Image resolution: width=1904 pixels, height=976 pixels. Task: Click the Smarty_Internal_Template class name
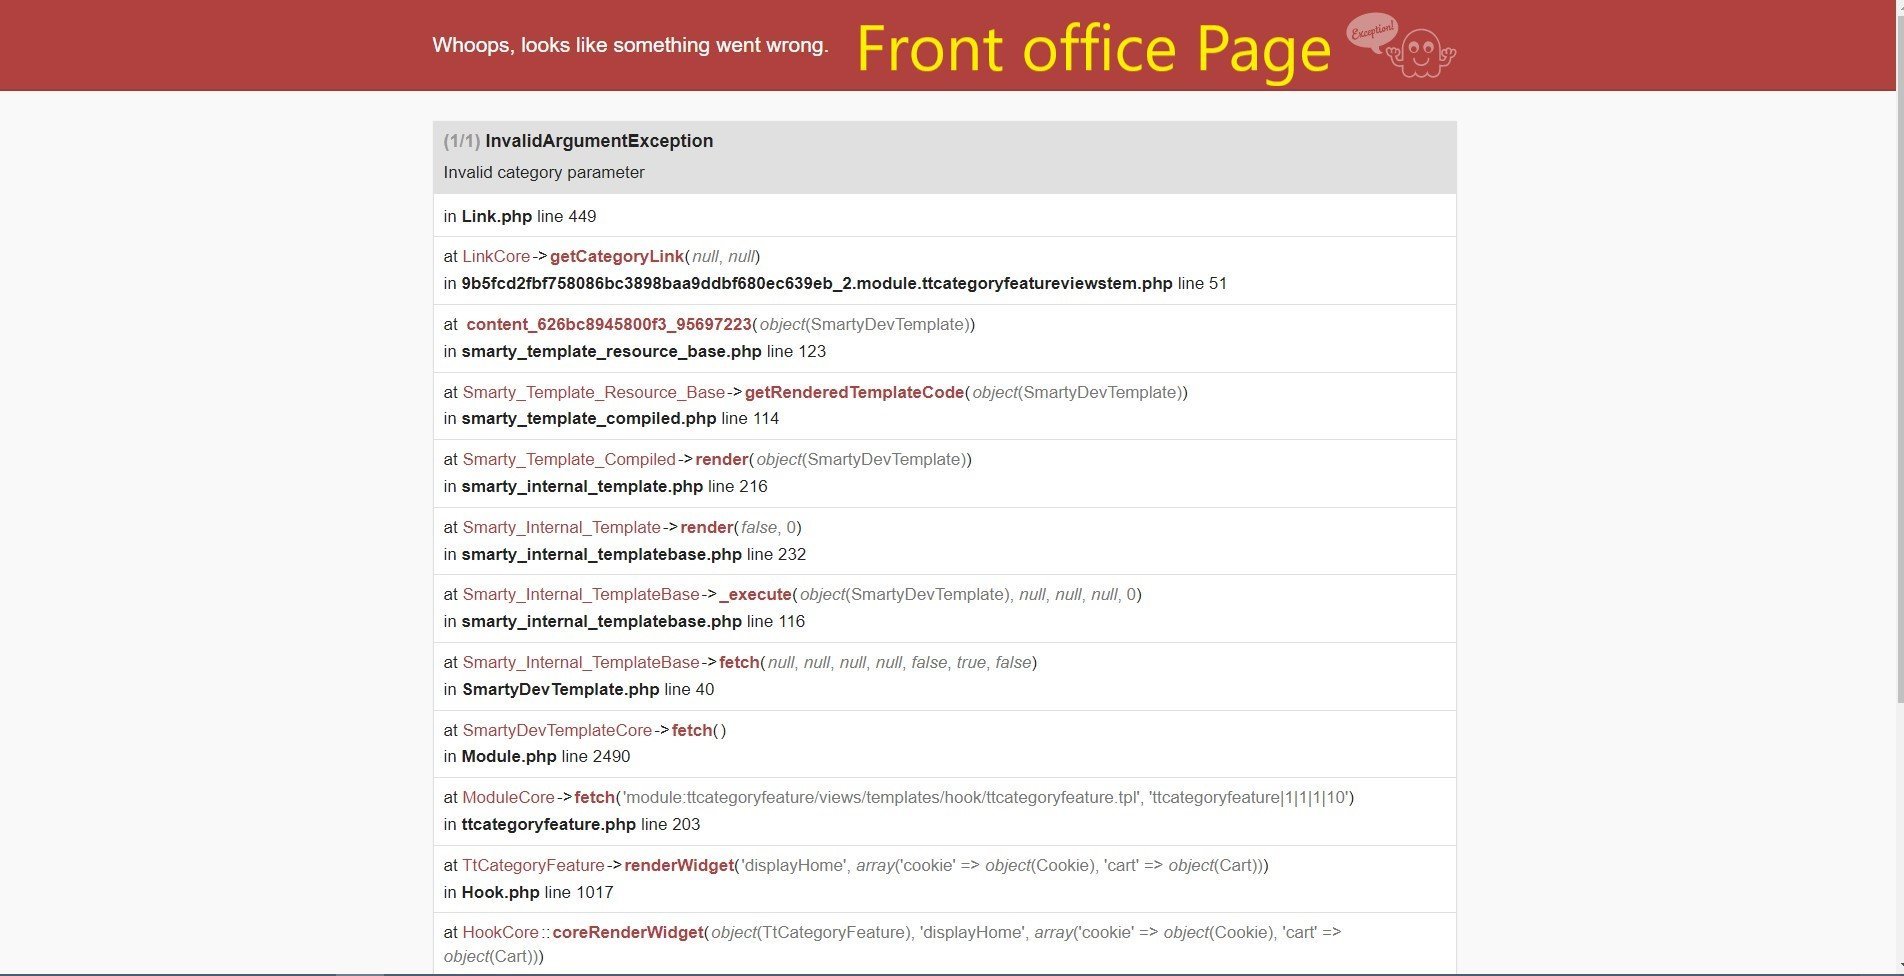(561, 527)
